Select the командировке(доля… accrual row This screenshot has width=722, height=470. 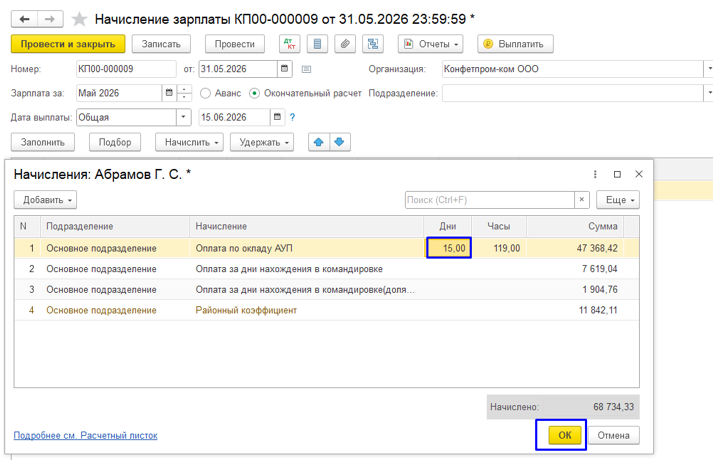coord(326,290)
